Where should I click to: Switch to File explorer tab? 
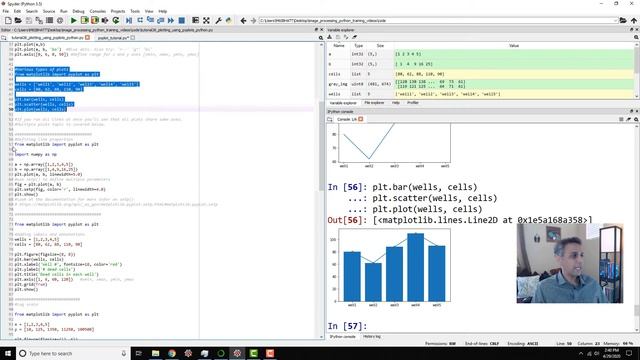click(374, 103)
